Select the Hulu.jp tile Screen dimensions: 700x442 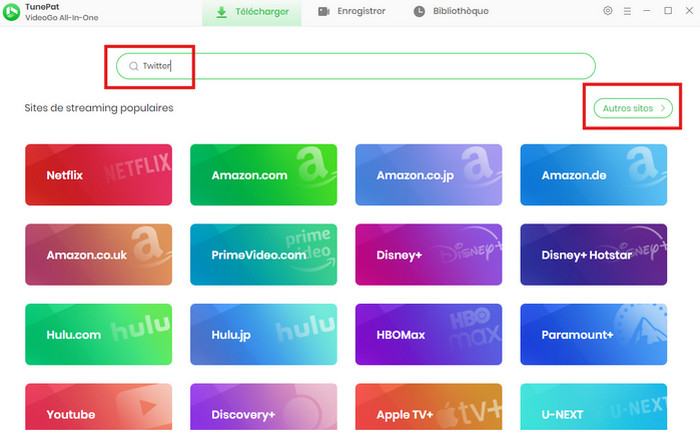263,334
